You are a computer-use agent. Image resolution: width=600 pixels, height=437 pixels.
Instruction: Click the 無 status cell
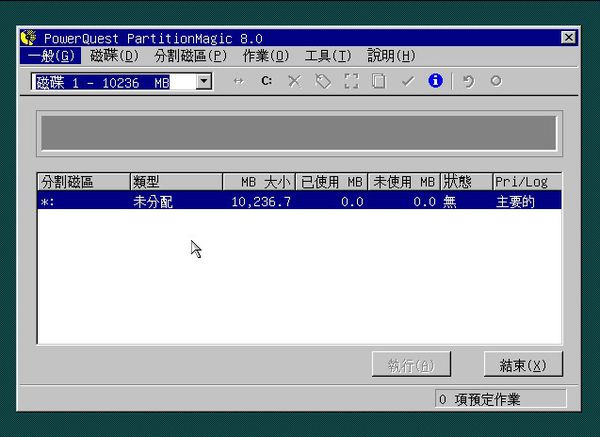tap(450, 202)
